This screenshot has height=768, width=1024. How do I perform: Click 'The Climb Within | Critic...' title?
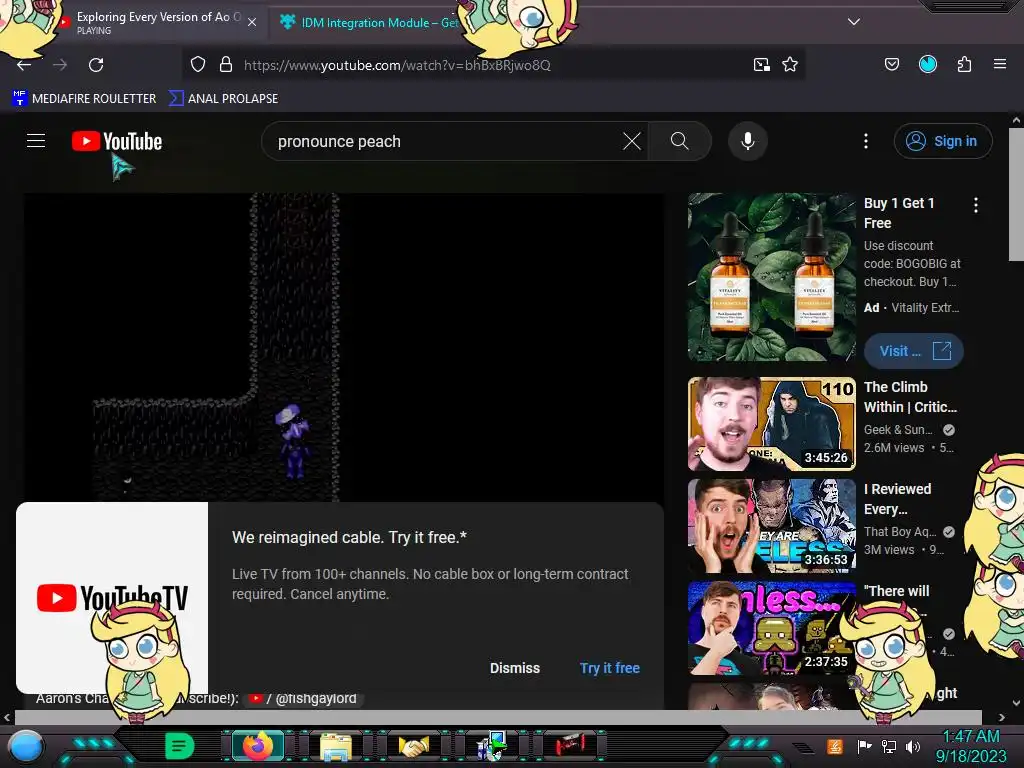pyautogui.click(x=910, y=397)
